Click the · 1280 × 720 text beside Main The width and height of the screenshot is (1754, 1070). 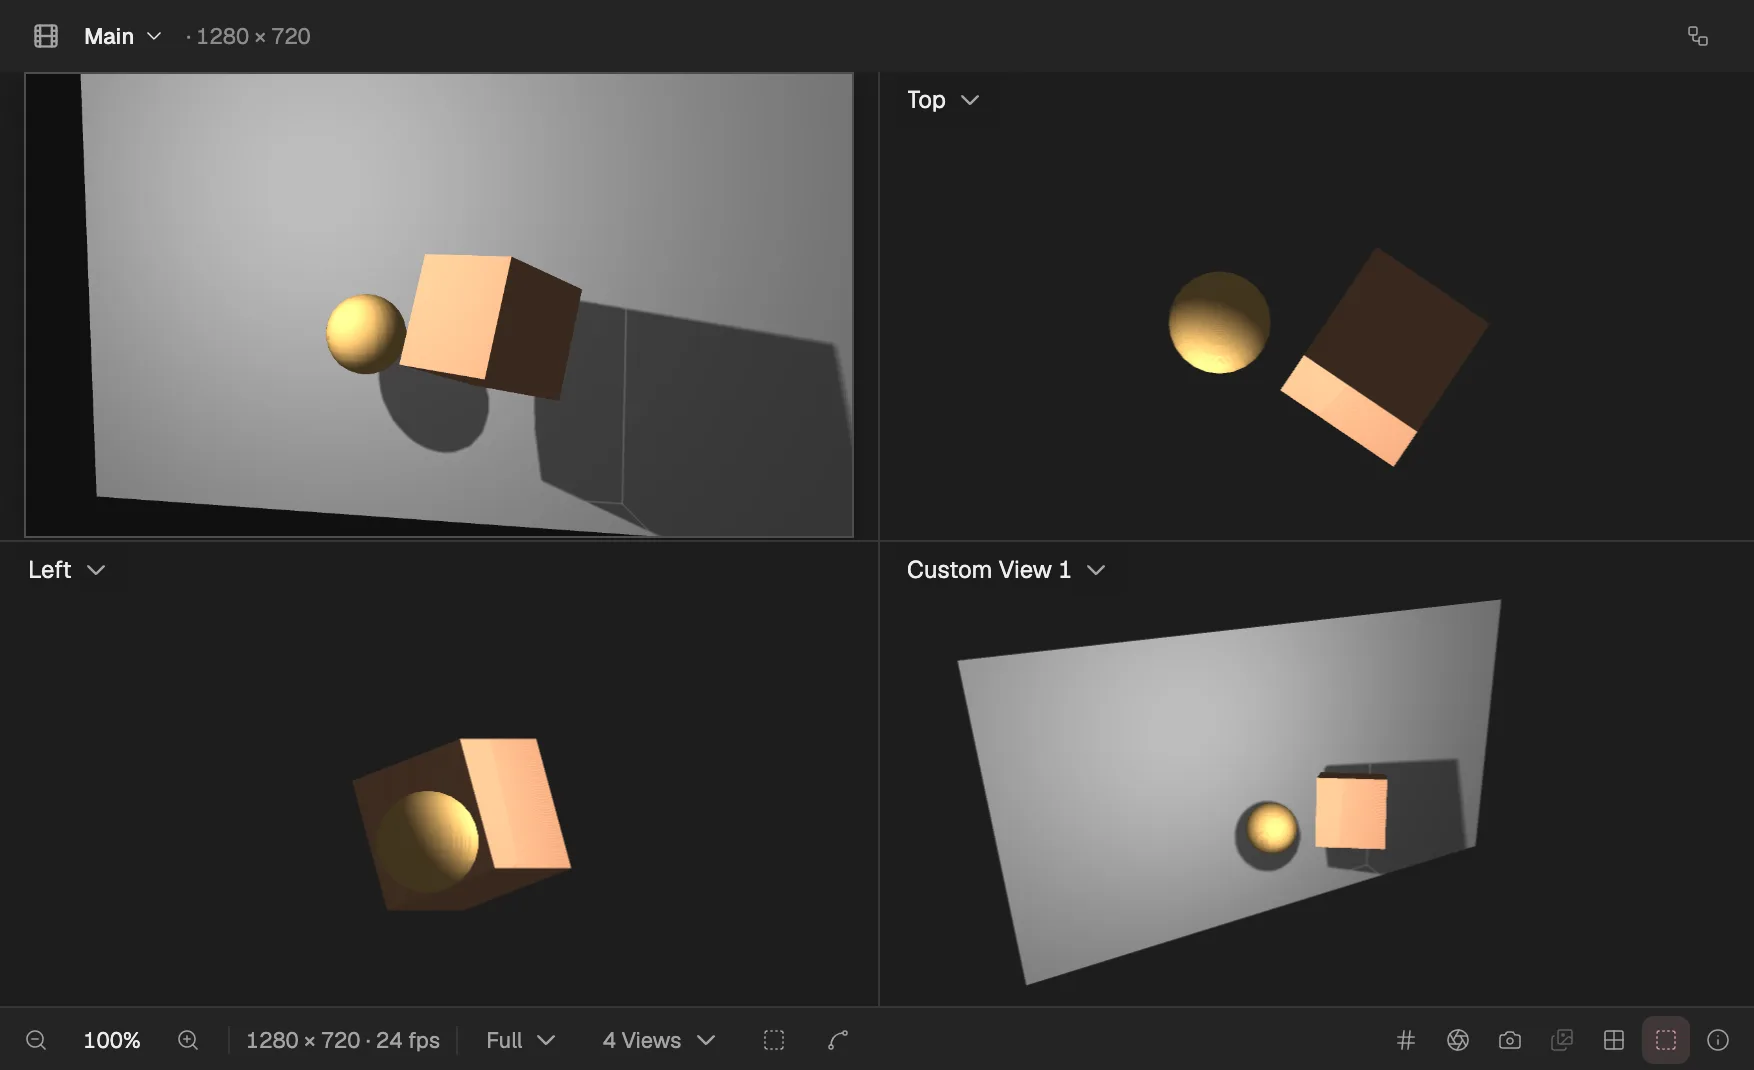coord(248,36)
